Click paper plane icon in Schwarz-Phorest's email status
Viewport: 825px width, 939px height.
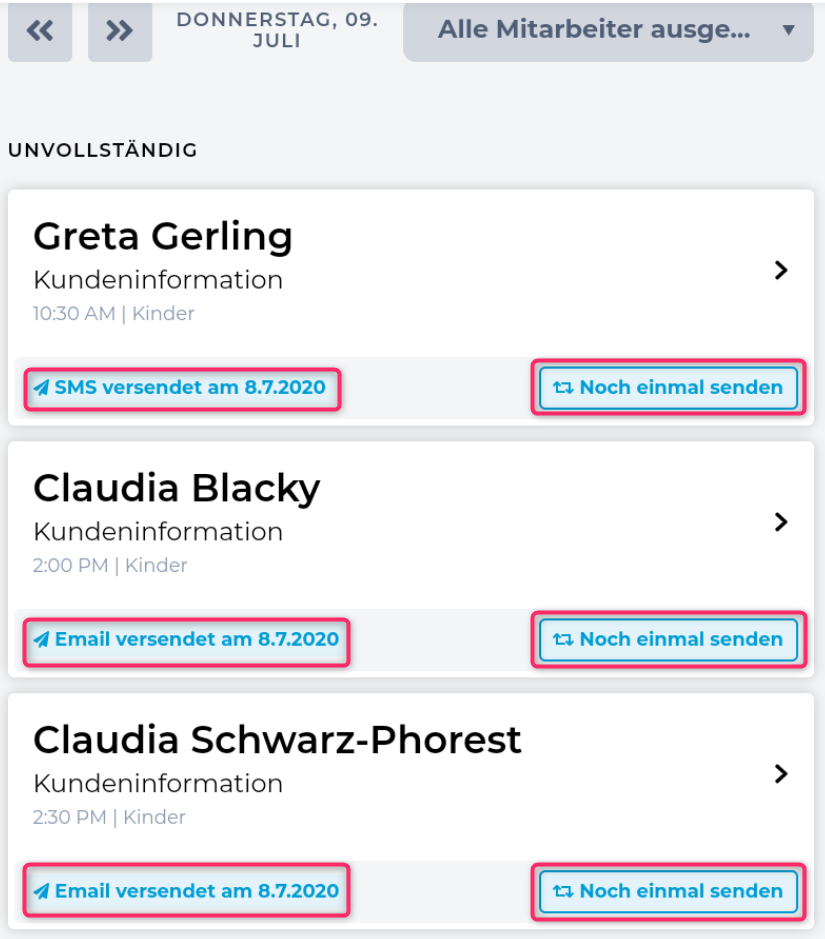click(41, 892)
